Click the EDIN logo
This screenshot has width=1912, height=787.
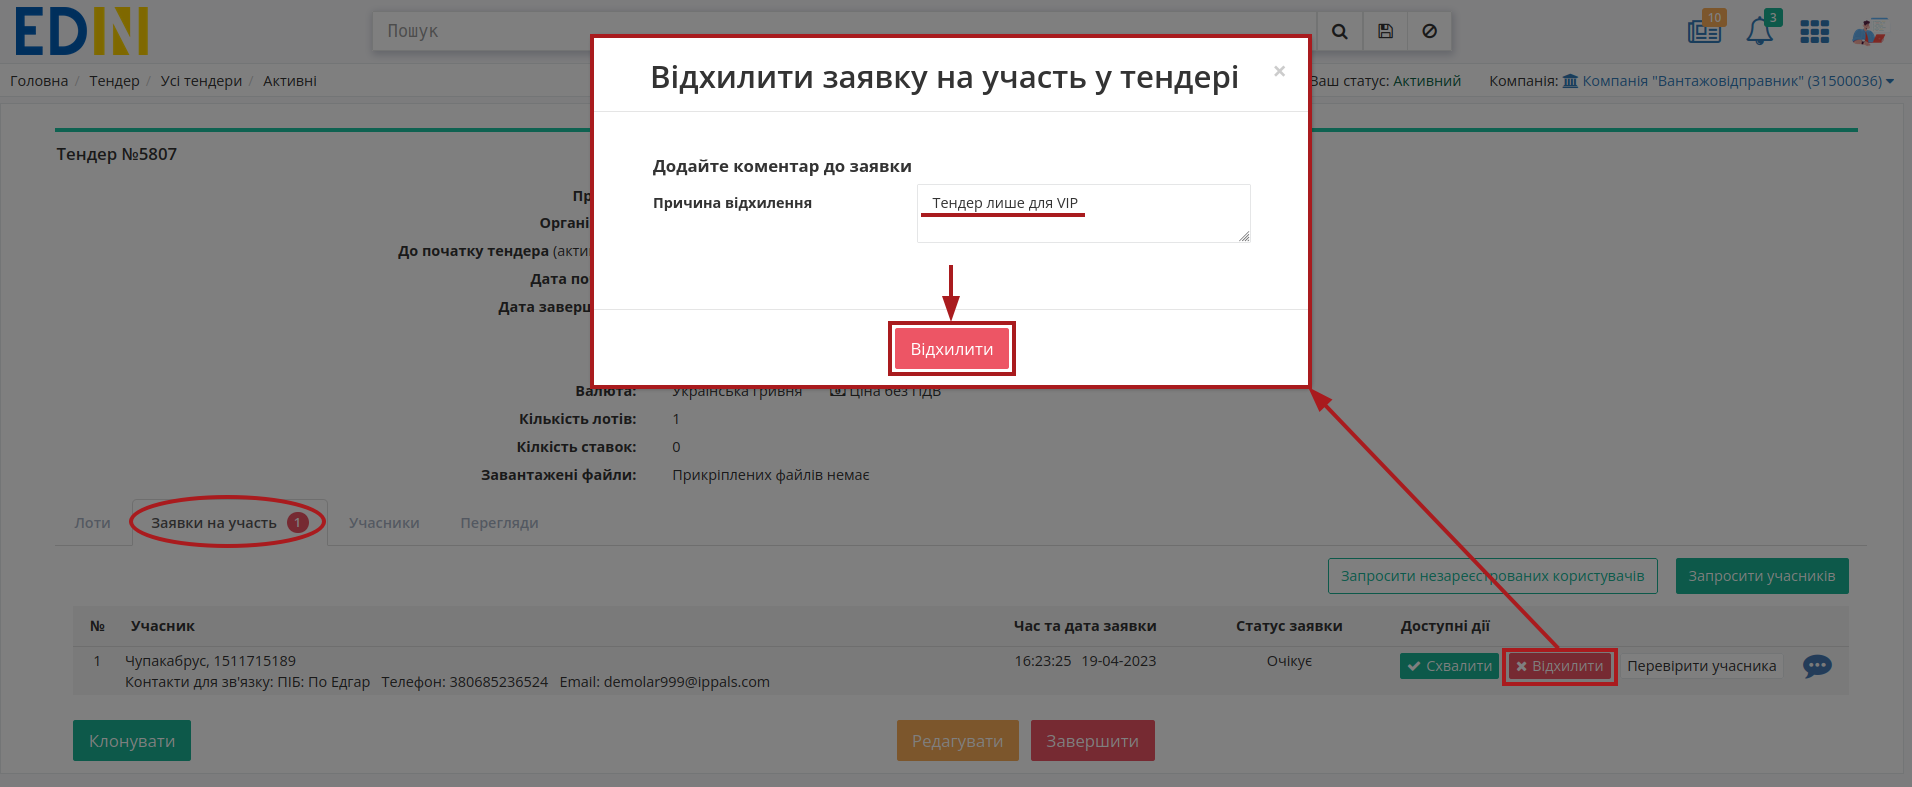coord(82,31)
